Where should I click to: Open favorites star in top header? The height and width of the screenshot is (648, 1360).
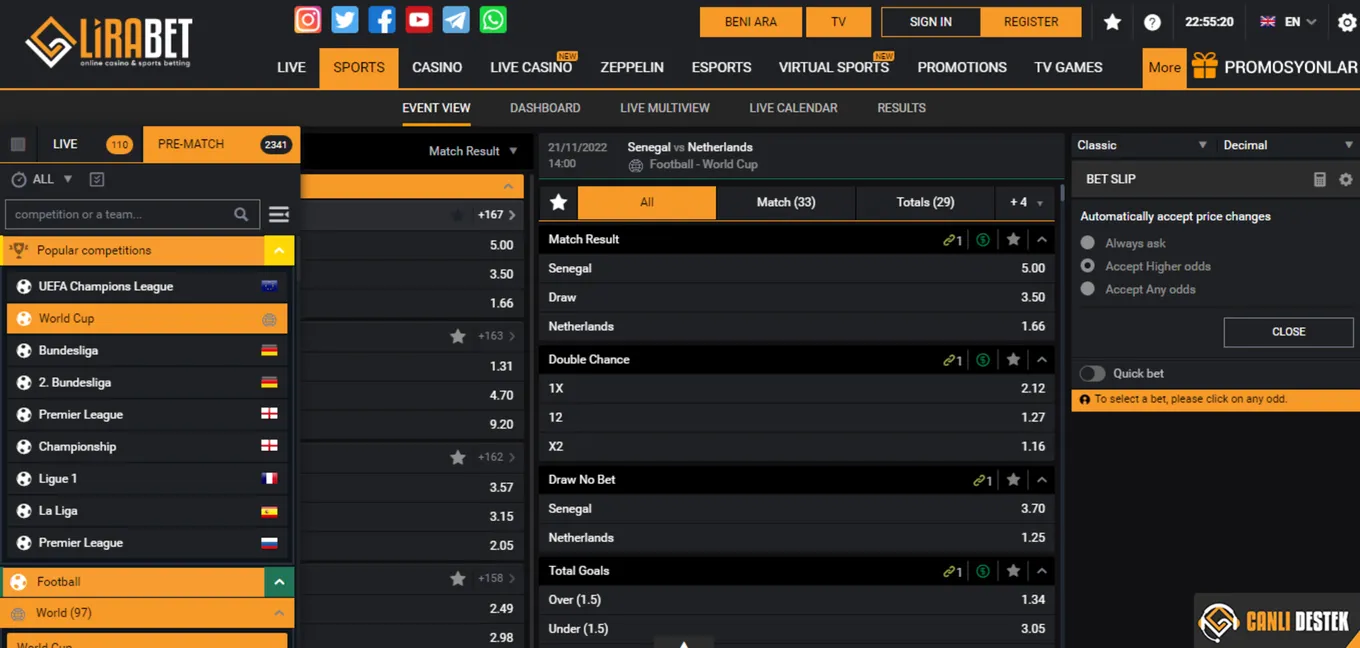click(x=1112, y=22)
